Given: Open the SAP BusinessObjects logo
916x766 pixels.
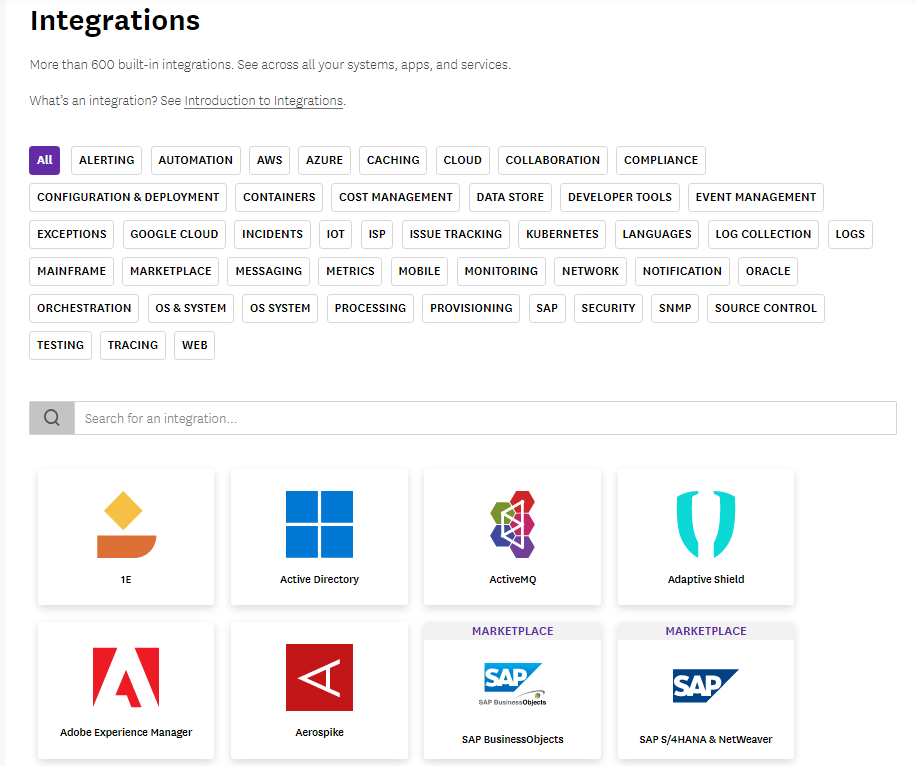Looking at the screenshot, I should [512, 684].
